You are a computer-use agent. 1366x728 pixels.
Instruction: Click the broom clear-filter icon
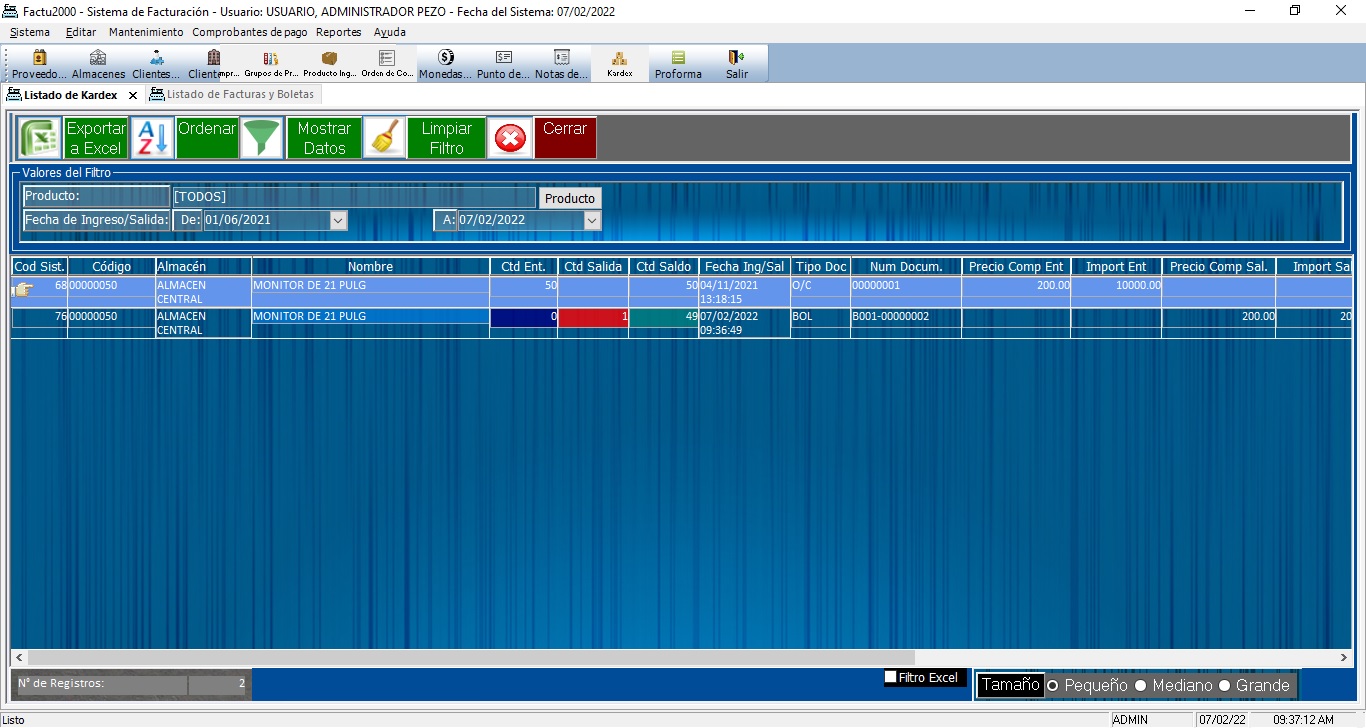pos(384,138)
